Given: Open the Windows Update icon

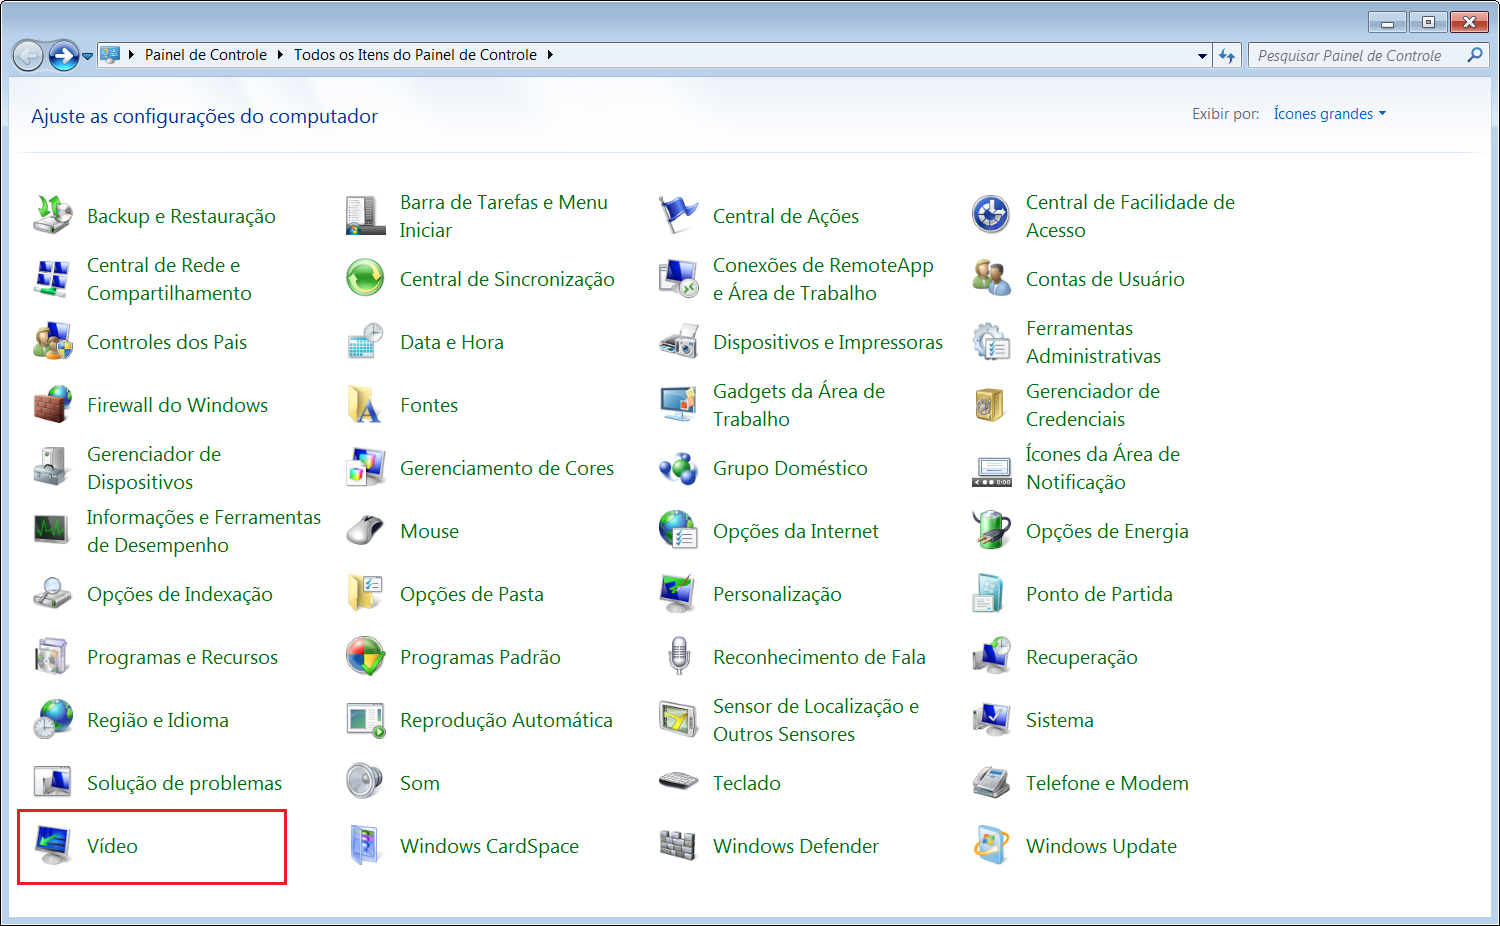Looking at the screenshot, I should pyautogui.click(x=991, y=845).
